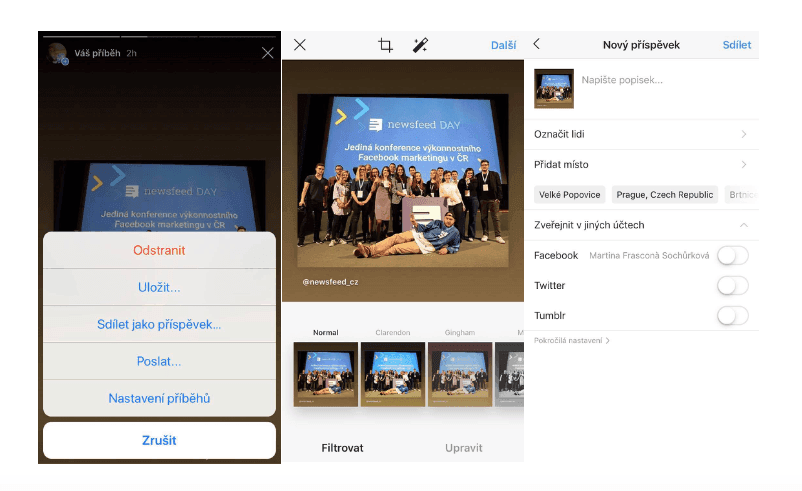Enable Twitter sharing switch
The width and height of the screenshot is (802, 491).
[x=732, y=286]
